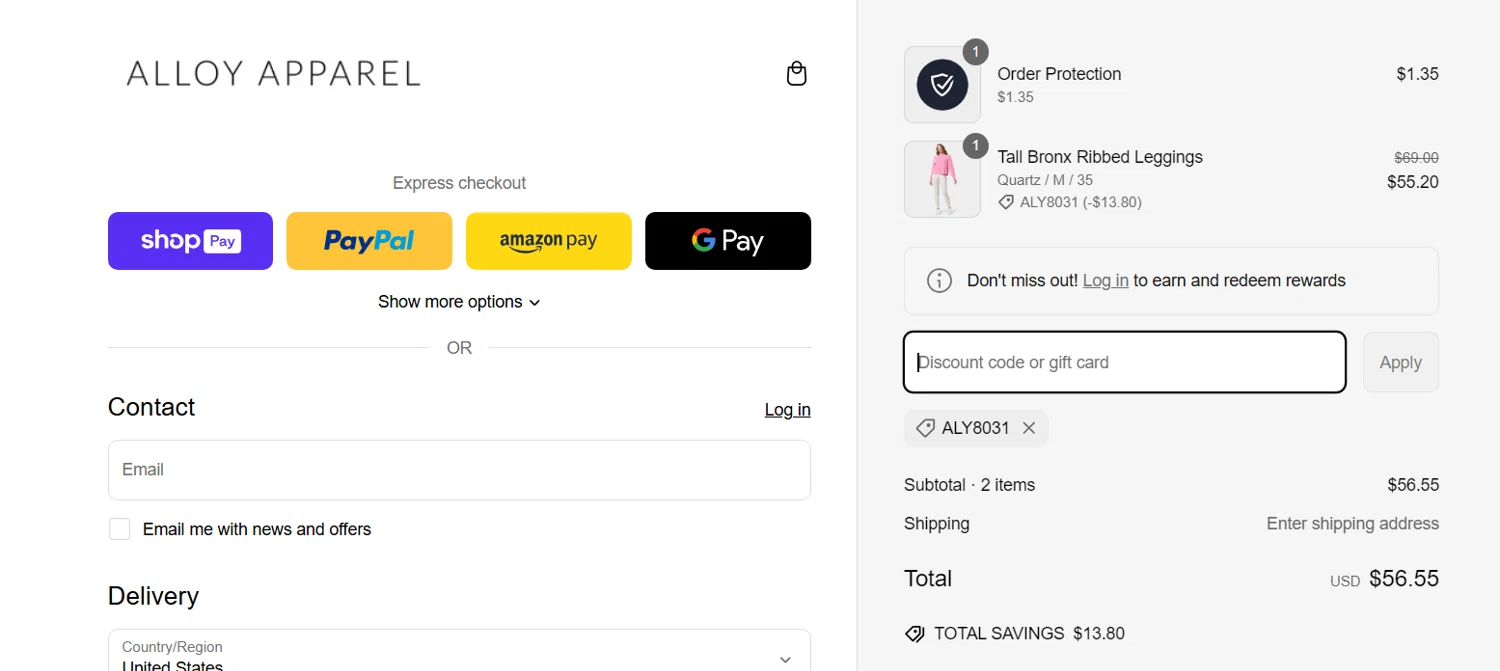Click the tag icon in ALY8031 chip

925,428
